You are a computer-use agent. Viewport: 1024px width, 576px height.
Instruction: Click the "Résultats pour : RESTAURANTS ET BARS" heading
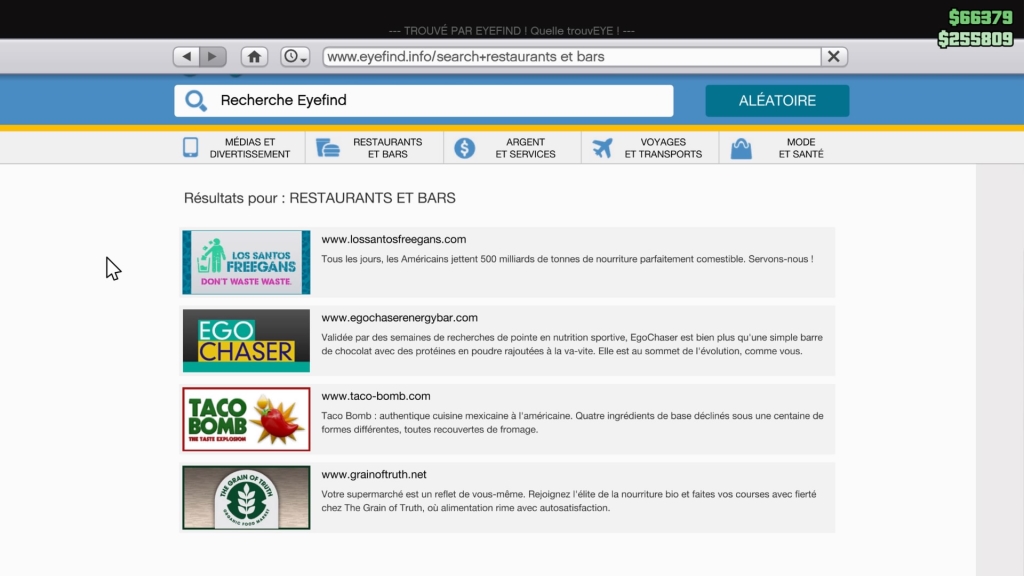coord(319,198)
